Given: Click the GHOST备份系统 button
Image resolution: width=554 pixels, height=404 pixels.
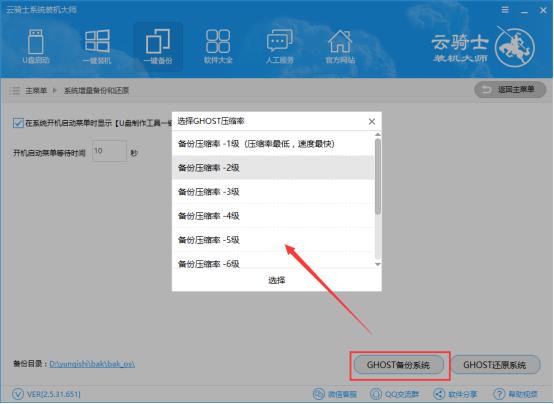Looking at the screenshot, I should [x=399, y=365].
